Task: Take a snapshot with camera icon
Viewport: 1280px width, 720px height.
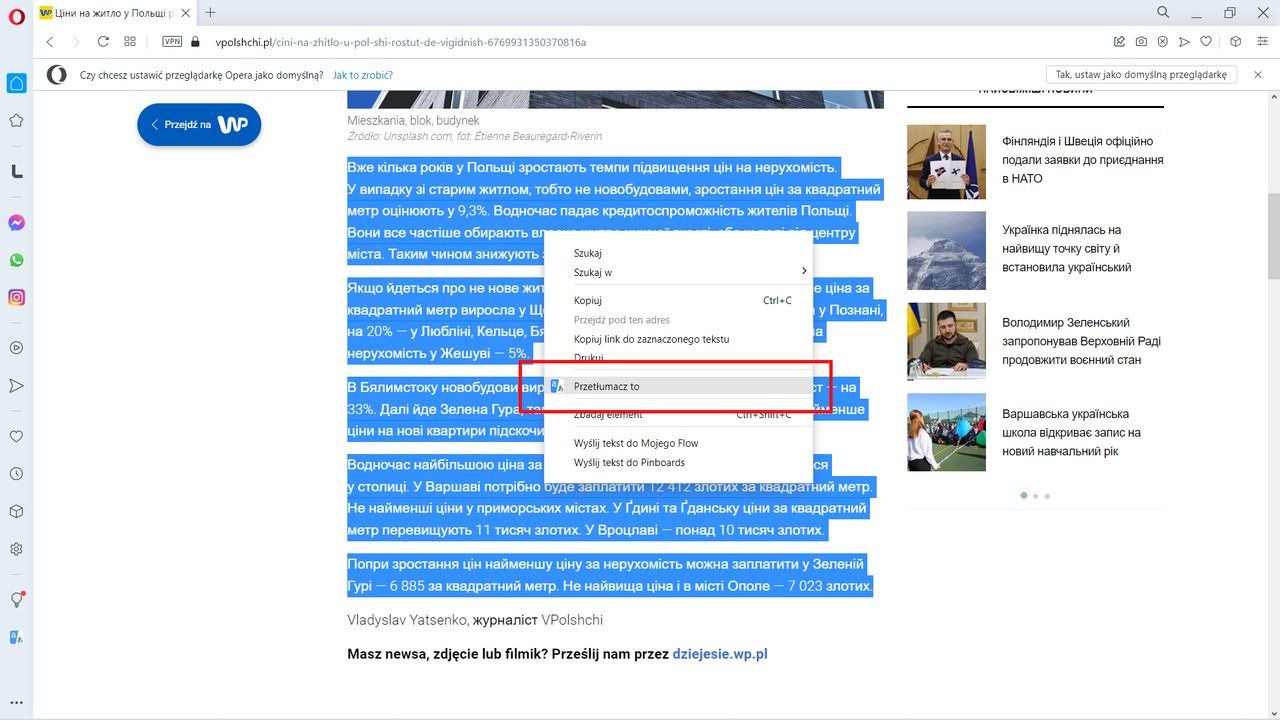Action: coord(1141,42)
